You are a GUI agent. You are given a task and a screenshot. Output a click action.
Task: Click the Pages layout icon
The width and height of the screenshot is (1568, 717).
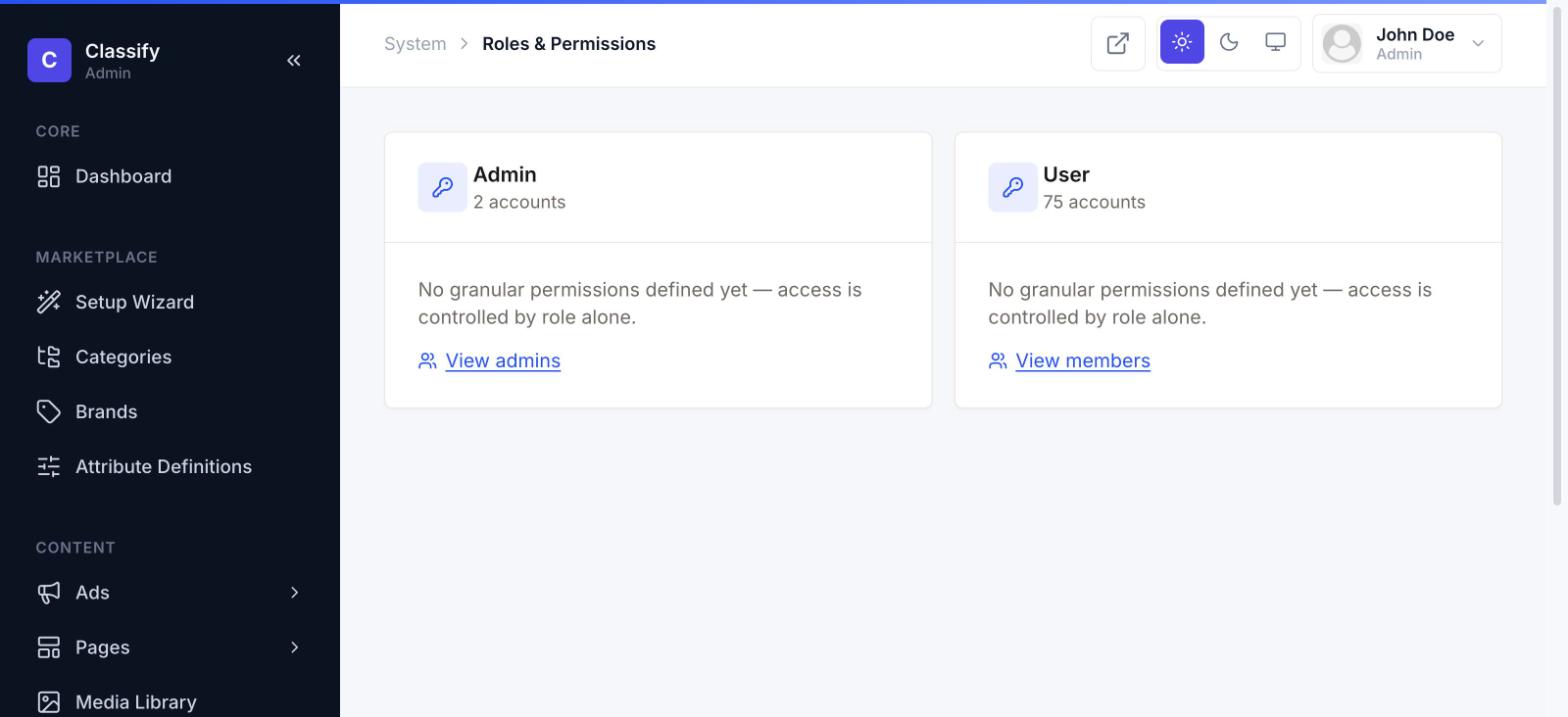pos(49,648)
